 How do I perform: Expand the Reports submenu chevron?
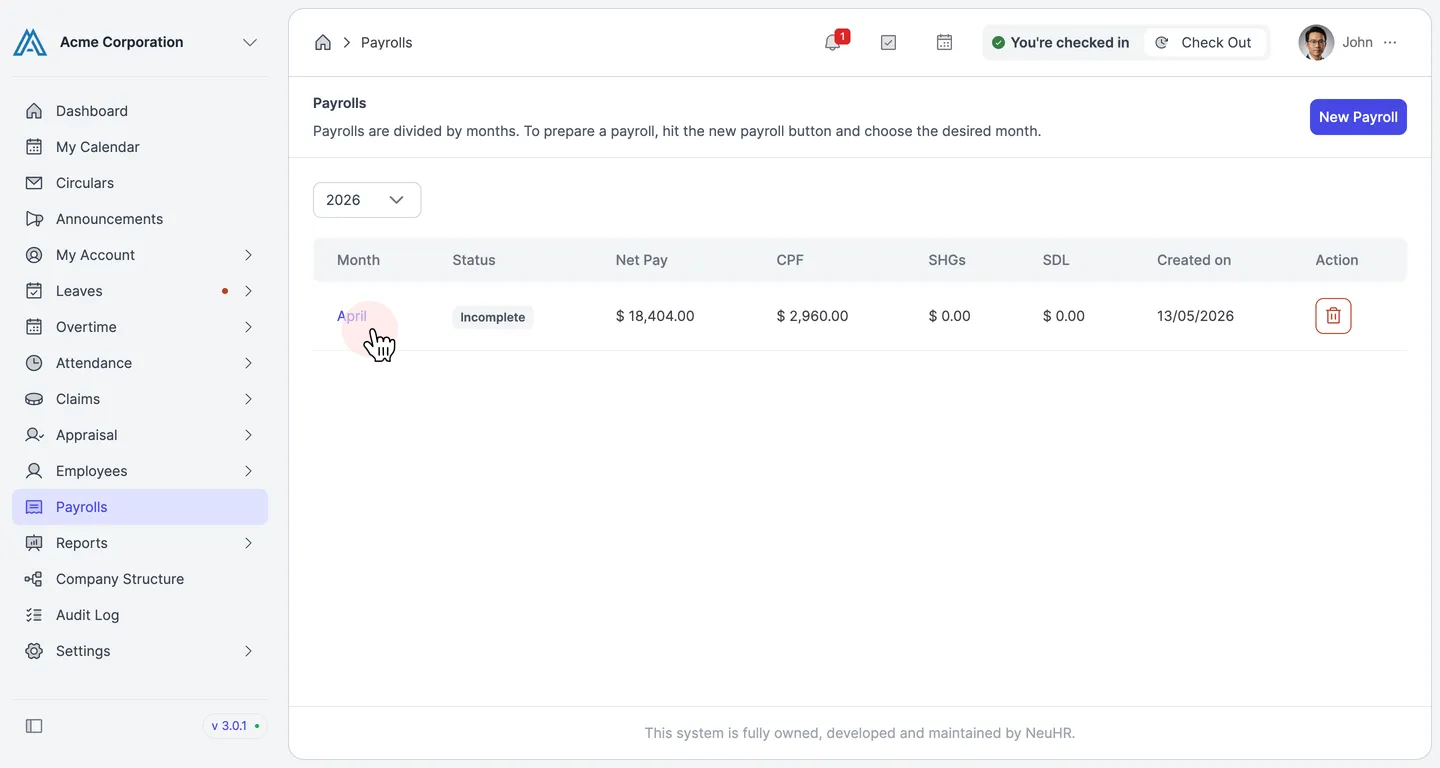248,543
